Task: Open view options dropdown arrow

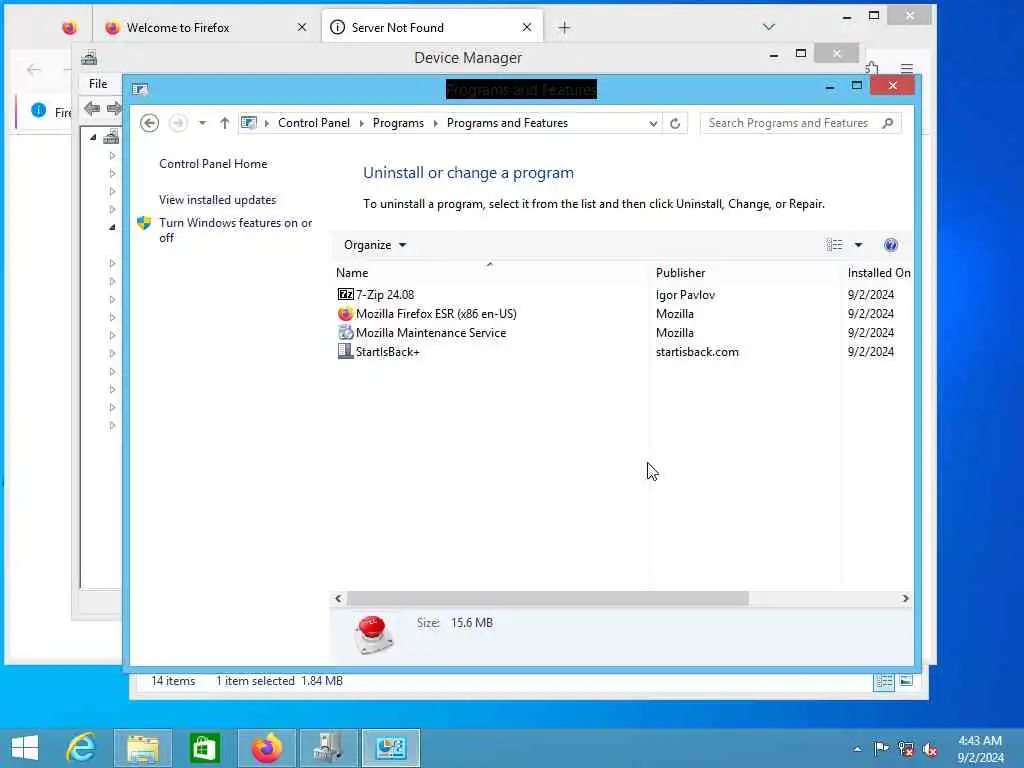Action: pyautogui.click(x=858, y=245)
